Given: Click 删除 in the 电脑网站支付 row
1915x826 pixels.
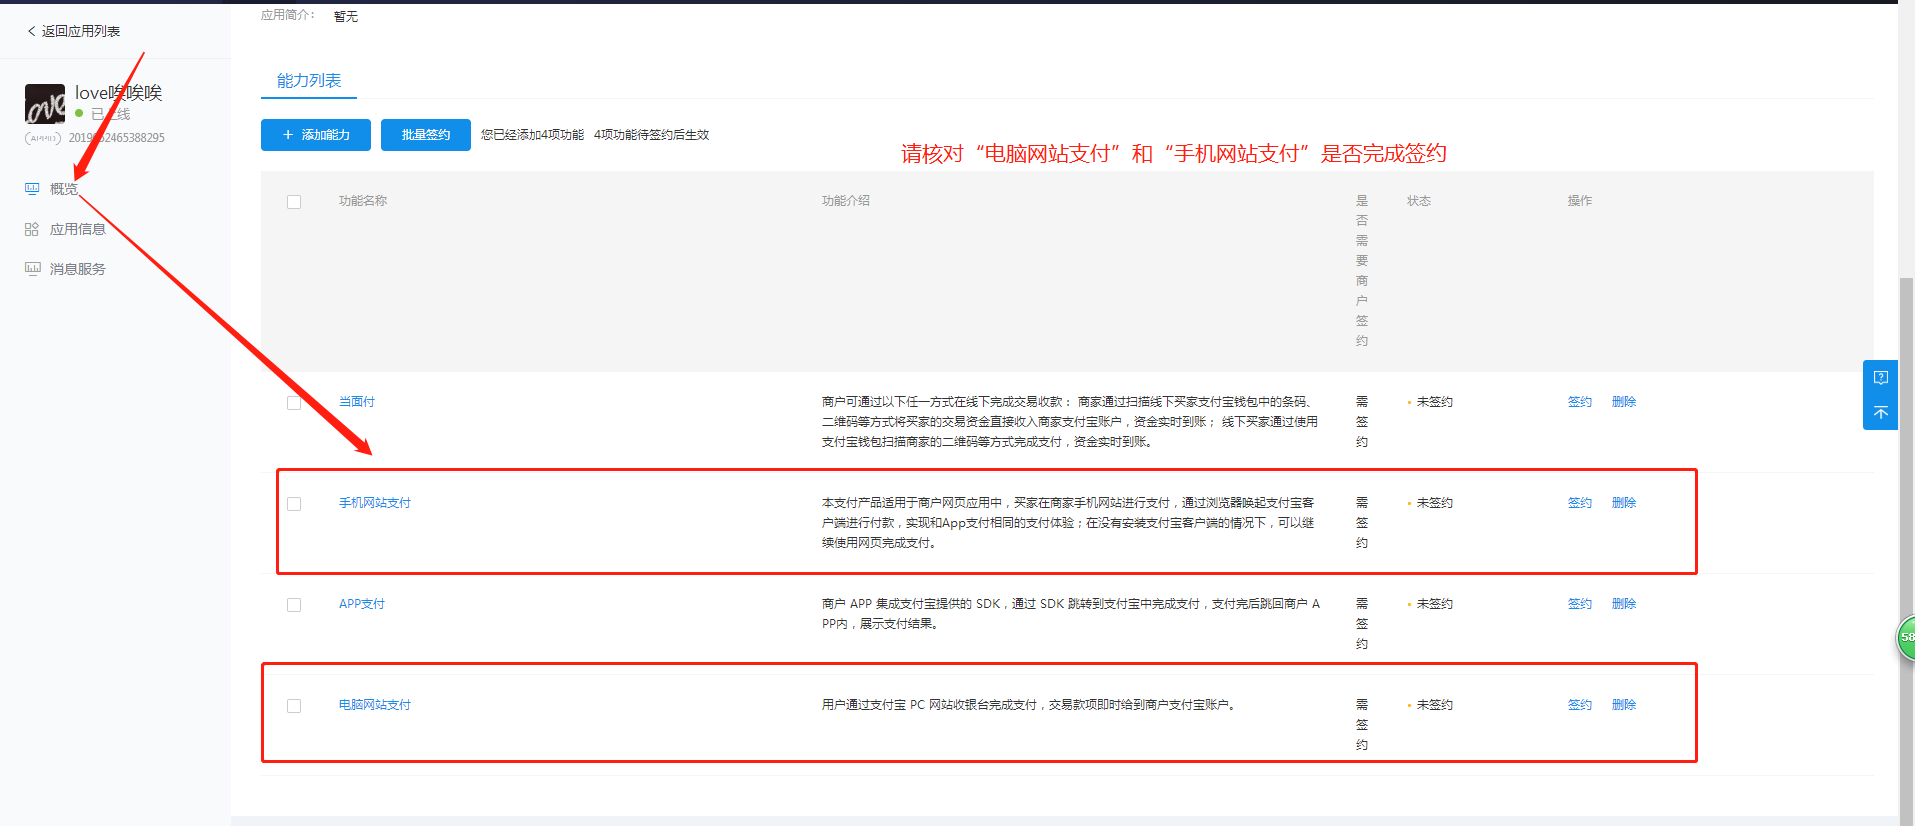Looking at the screenshot, I should pos(1624,705).
